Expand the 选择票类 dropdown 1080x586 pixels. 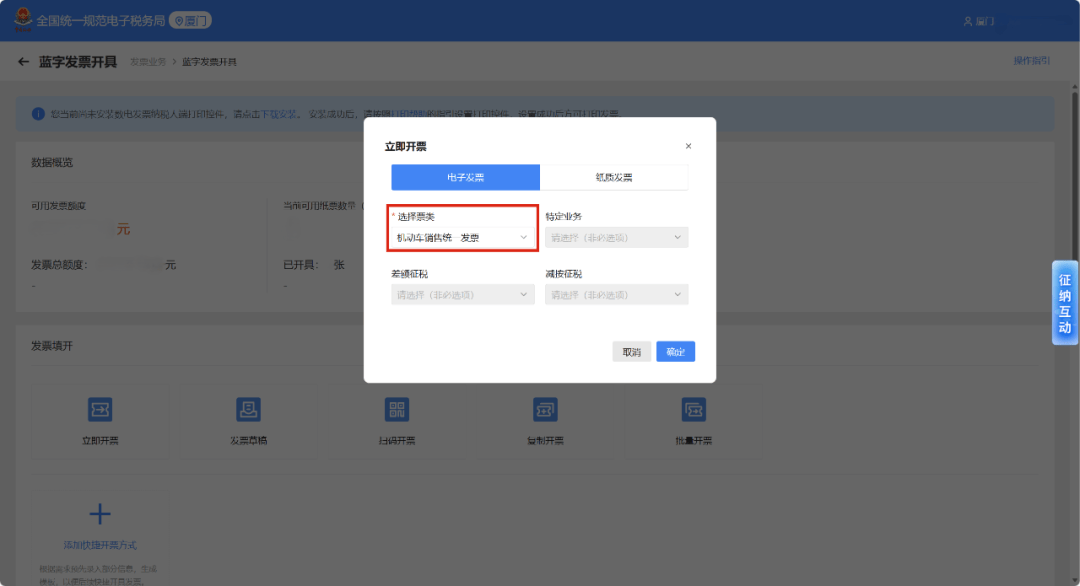point(462,238)
